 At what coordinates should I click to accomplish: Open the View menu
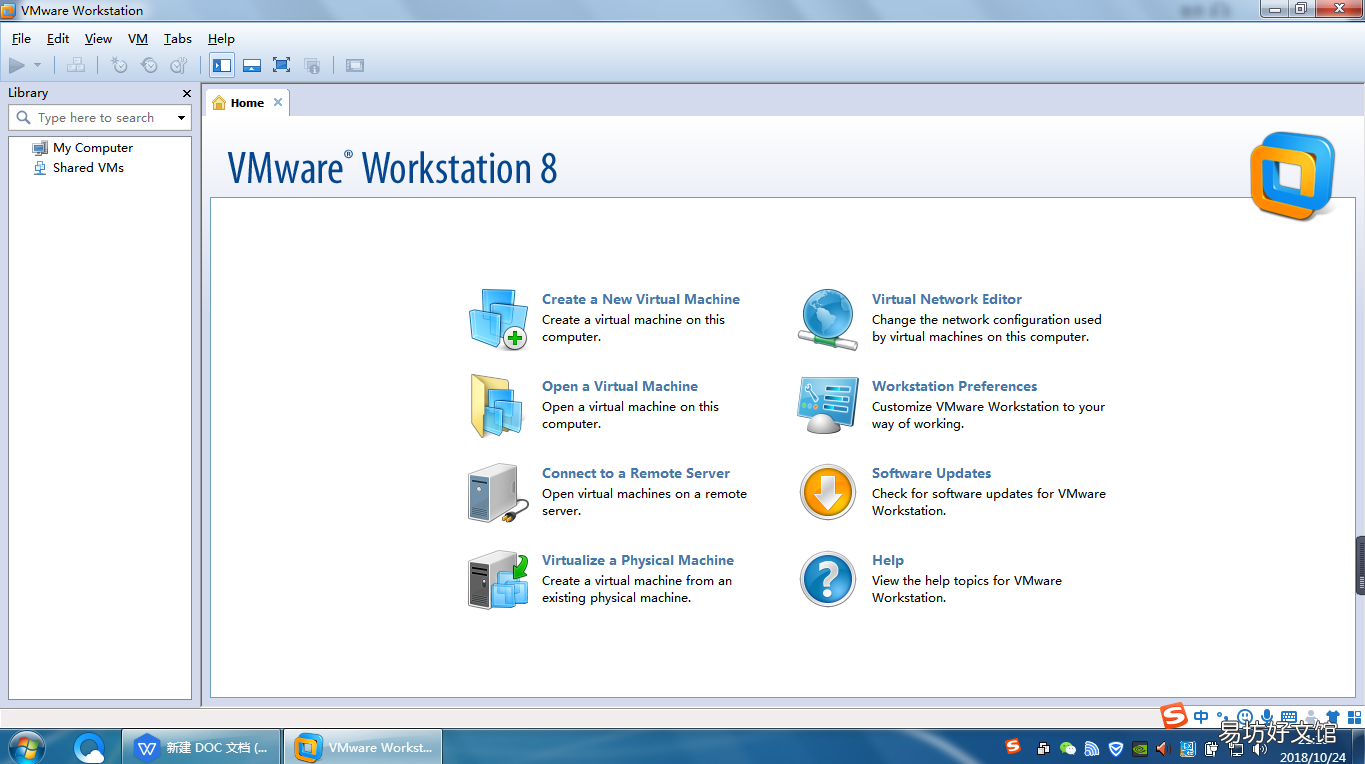pyautogui.click(x=98, y=39)
